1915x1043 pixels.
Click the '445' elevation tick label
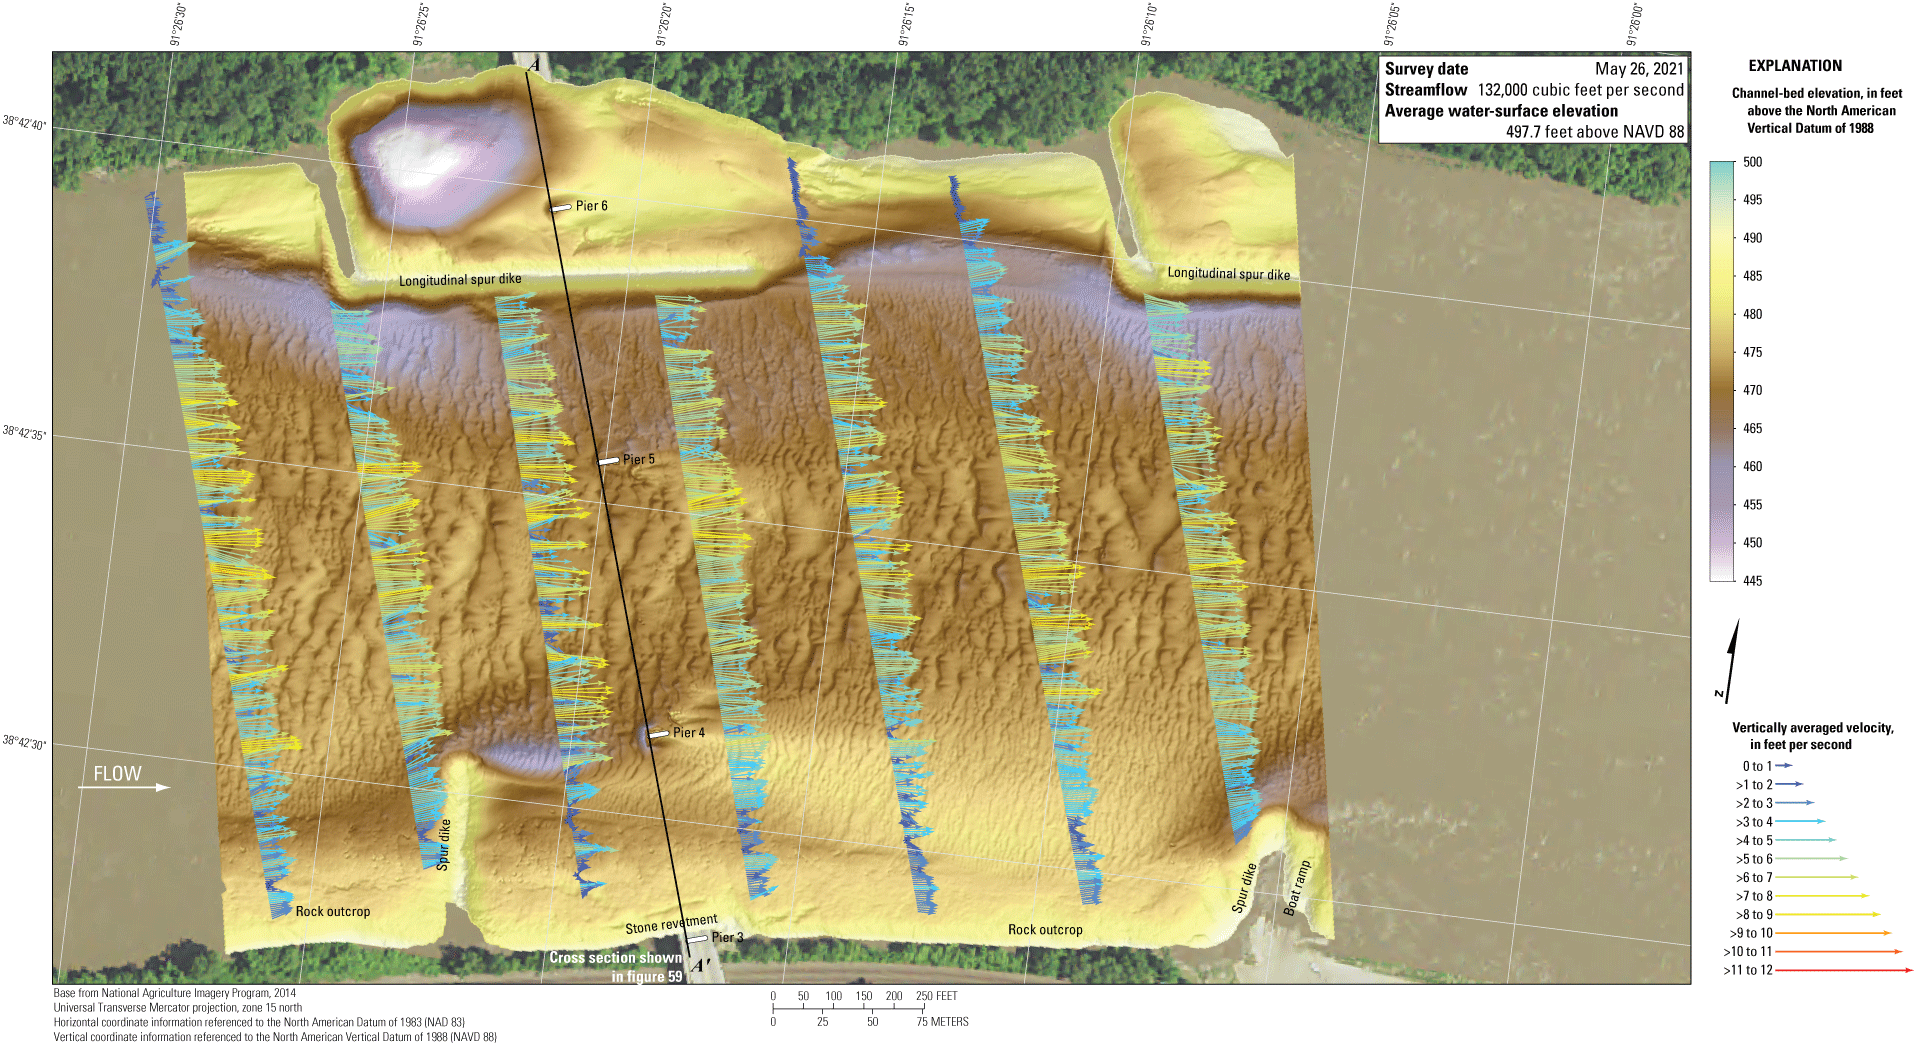coord(1752,581)
